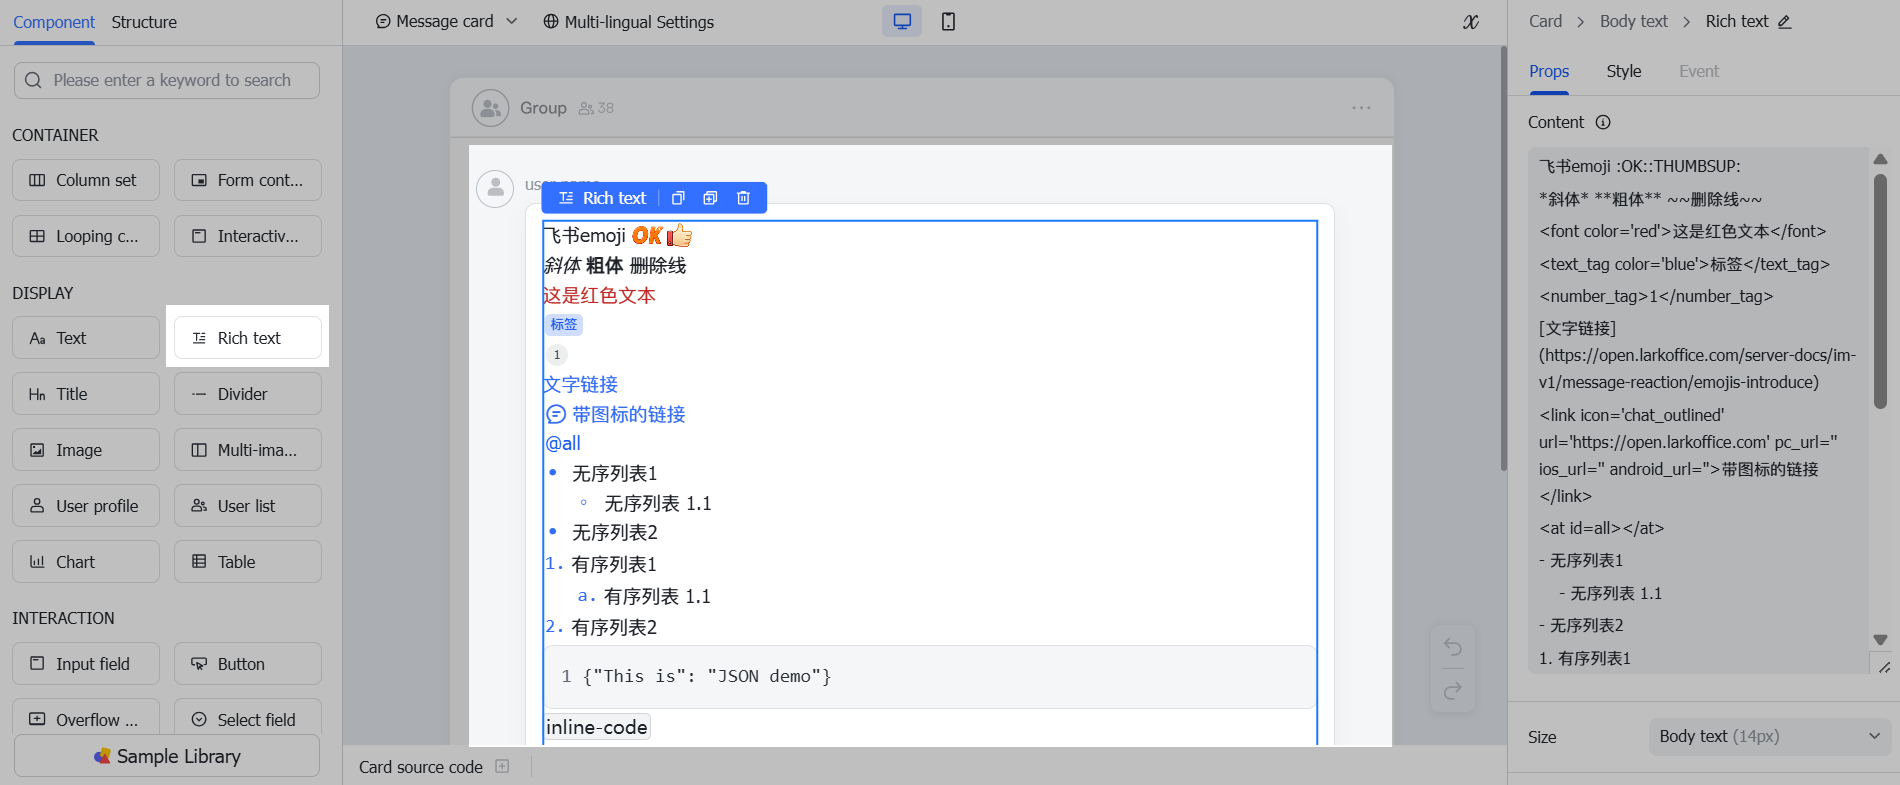Redo the last action
The width and height of the screenshot is (1900, 785).
pos(1453,690)
